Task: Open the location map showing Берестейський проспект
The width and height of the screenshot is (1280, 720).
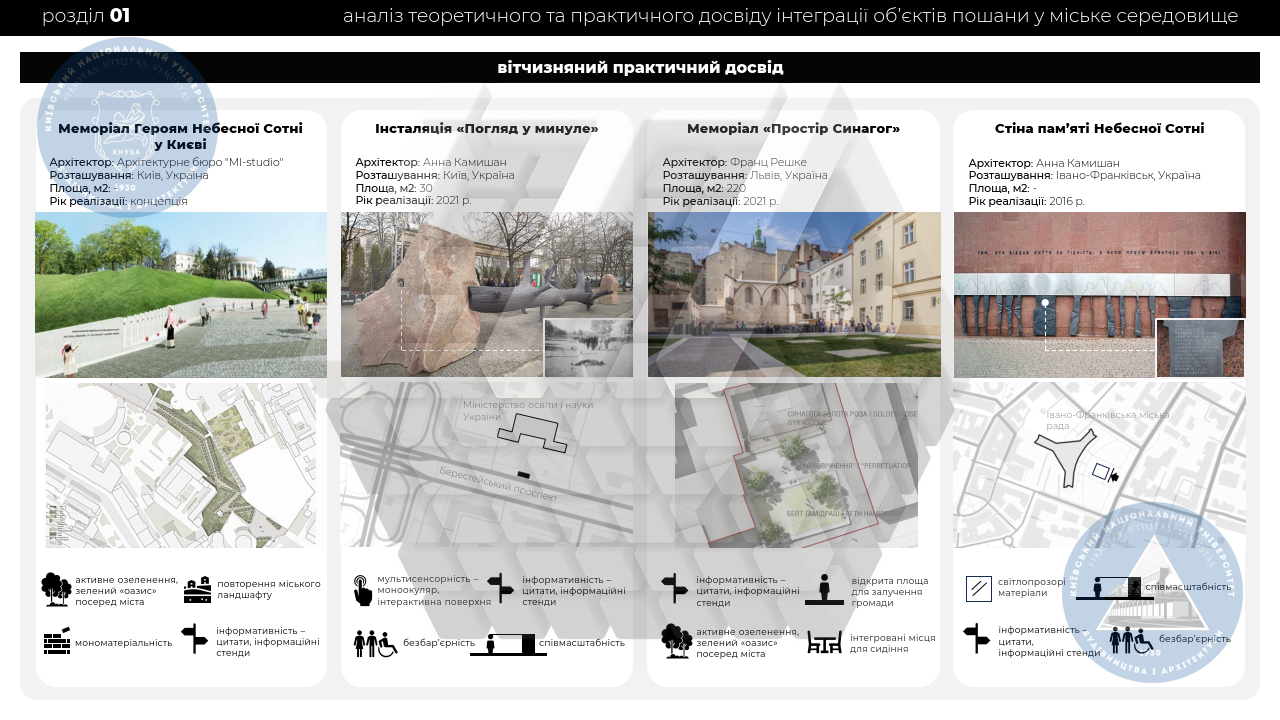Action: (487, 465)
